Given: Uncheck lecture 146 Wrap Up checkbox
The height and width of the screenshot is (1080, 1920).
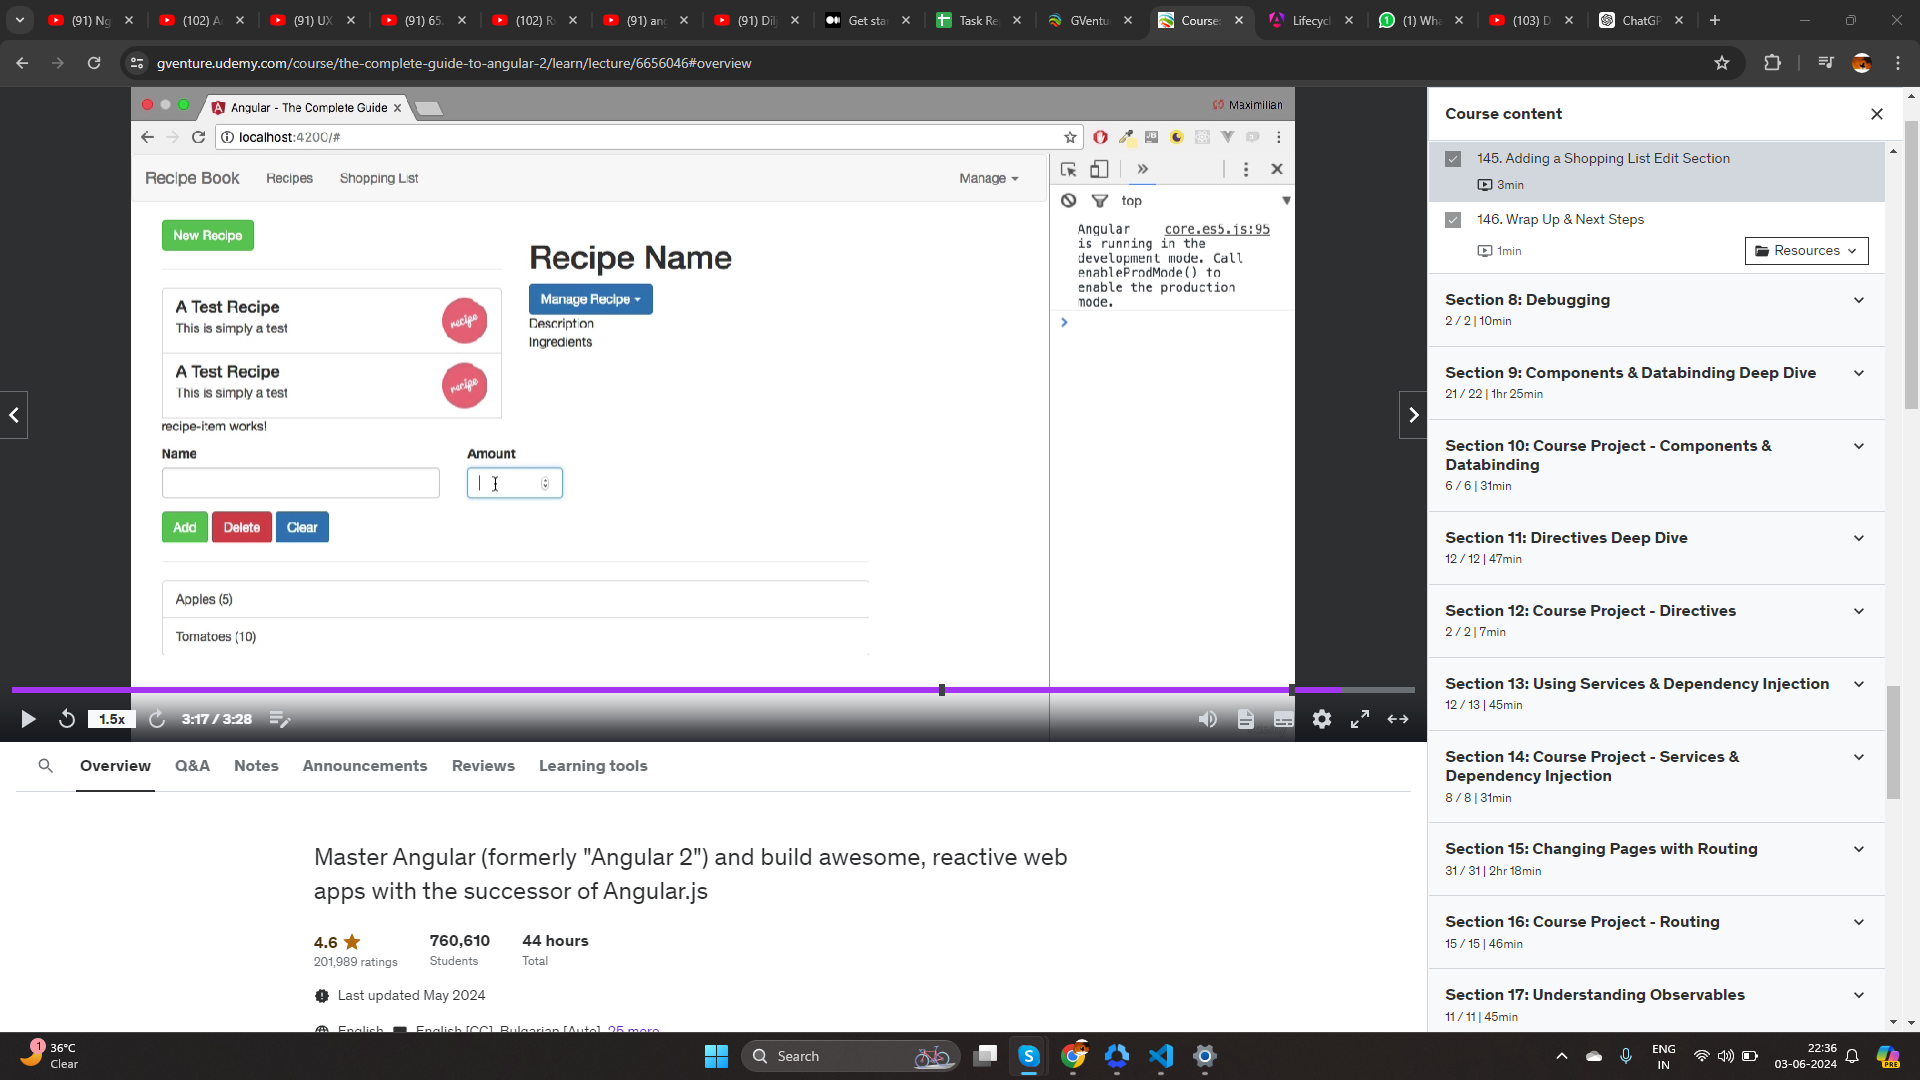Looking at the screenshot, I should 1453,220.
